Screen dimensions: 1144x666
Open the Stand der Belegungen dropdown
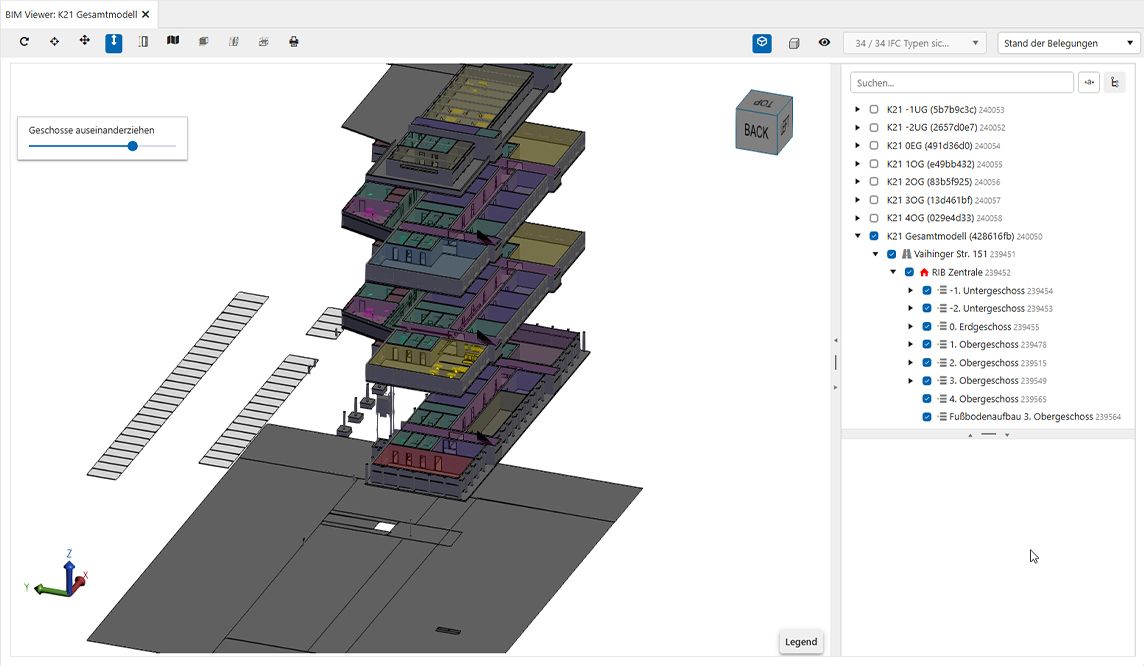pyautogui.click(x=1068, y=43)
